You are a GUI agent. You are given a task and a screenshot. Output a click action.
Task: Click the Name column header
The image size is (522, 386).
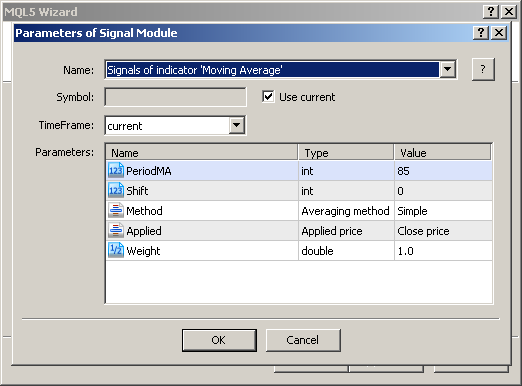(x=202, y=153)
